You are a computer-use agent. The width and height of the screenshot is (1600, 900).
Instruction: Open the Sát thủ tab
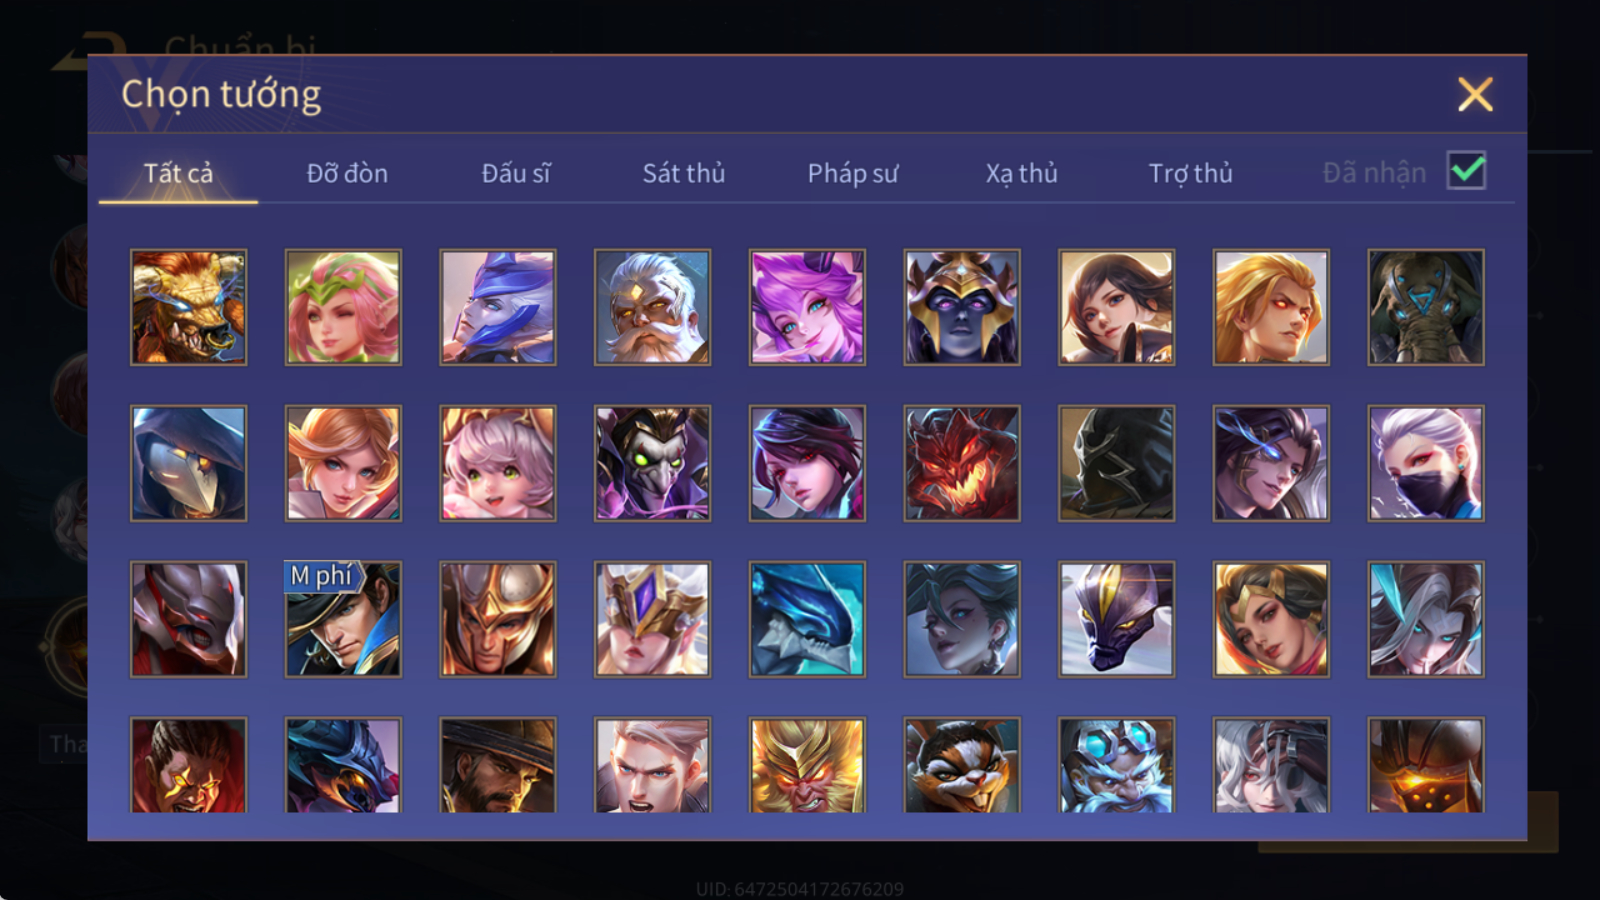click(x=684, y=173)
